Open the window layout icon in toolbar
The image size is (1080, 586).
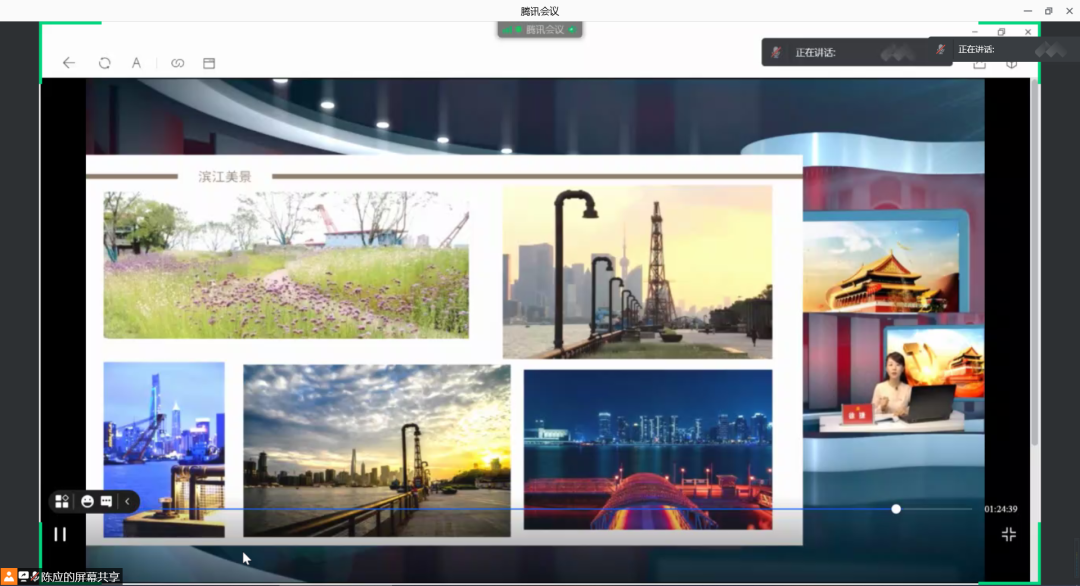point(209,63)
